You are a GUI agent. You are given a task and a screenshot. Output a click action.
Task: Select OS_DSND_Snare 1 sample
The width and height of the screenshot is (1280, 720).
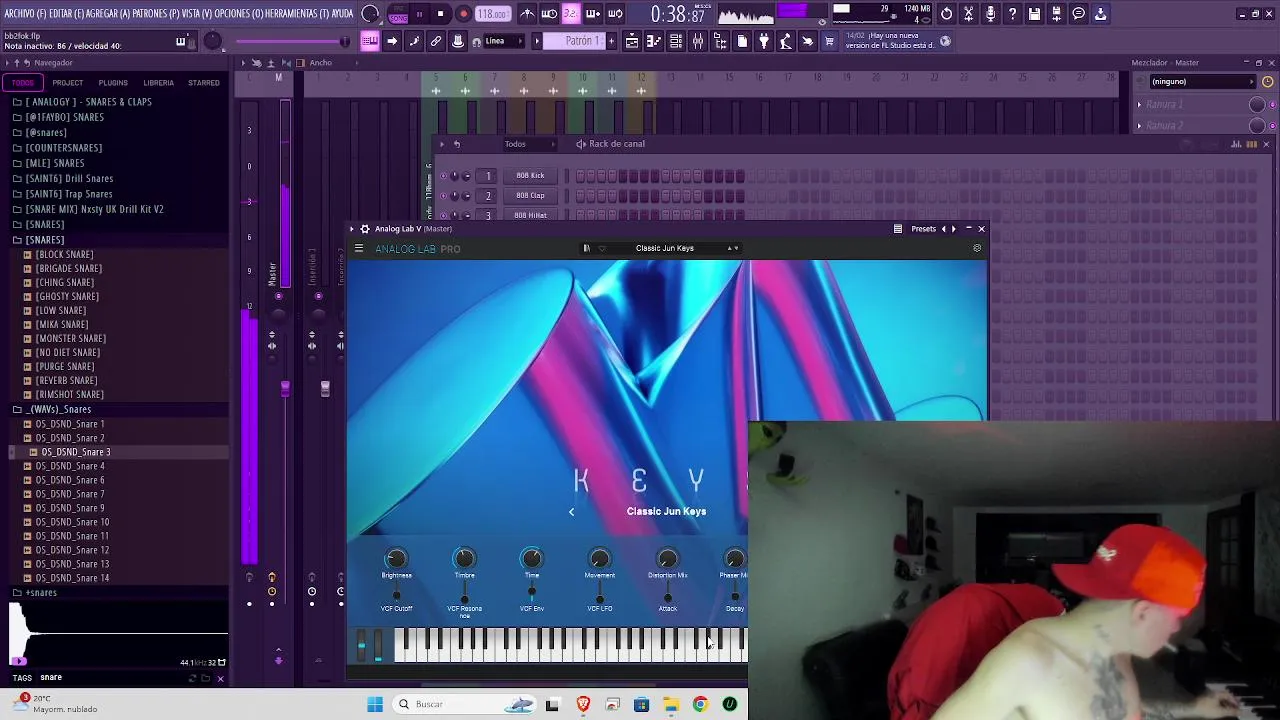pos(70,424)
